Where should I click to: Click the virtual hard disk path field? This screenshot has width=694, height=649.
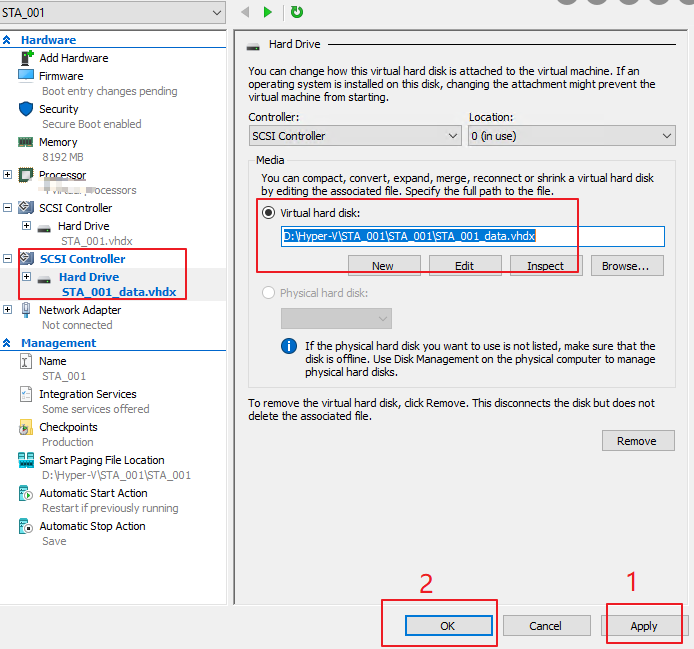pyautogui.click(x=472, y=237)
